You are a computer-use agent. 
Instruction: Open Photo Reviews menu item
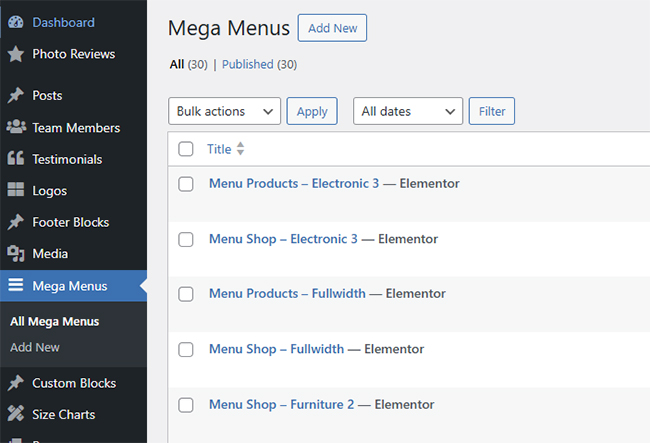point(74,54)
